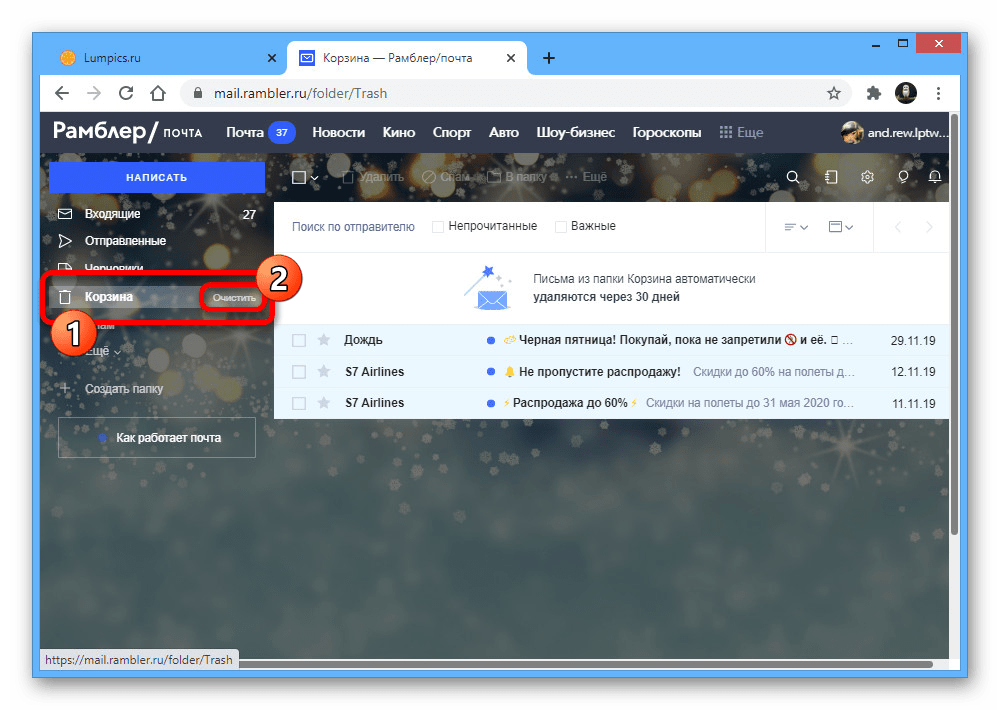Reload the page
This screenshot has width=1000, height=710.
pos(126,93)
